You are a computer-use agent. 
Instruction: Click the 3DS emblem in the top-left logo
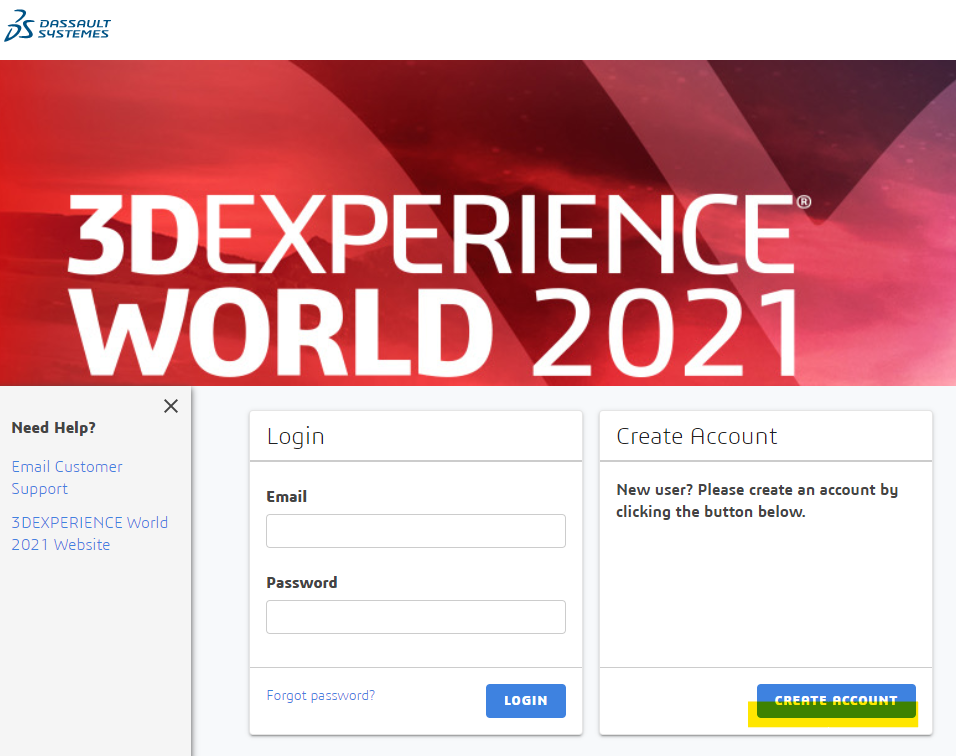[19, 27]
